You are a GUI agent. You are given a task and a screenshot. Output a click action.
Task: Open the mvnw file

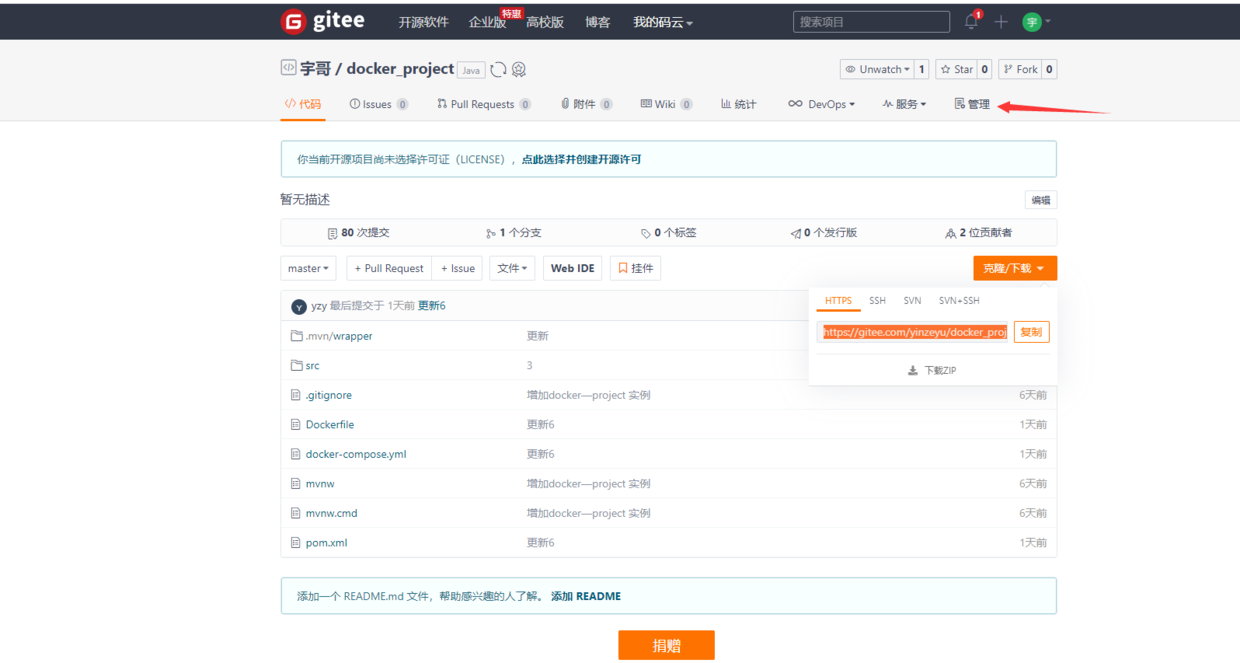click(320, 484)
